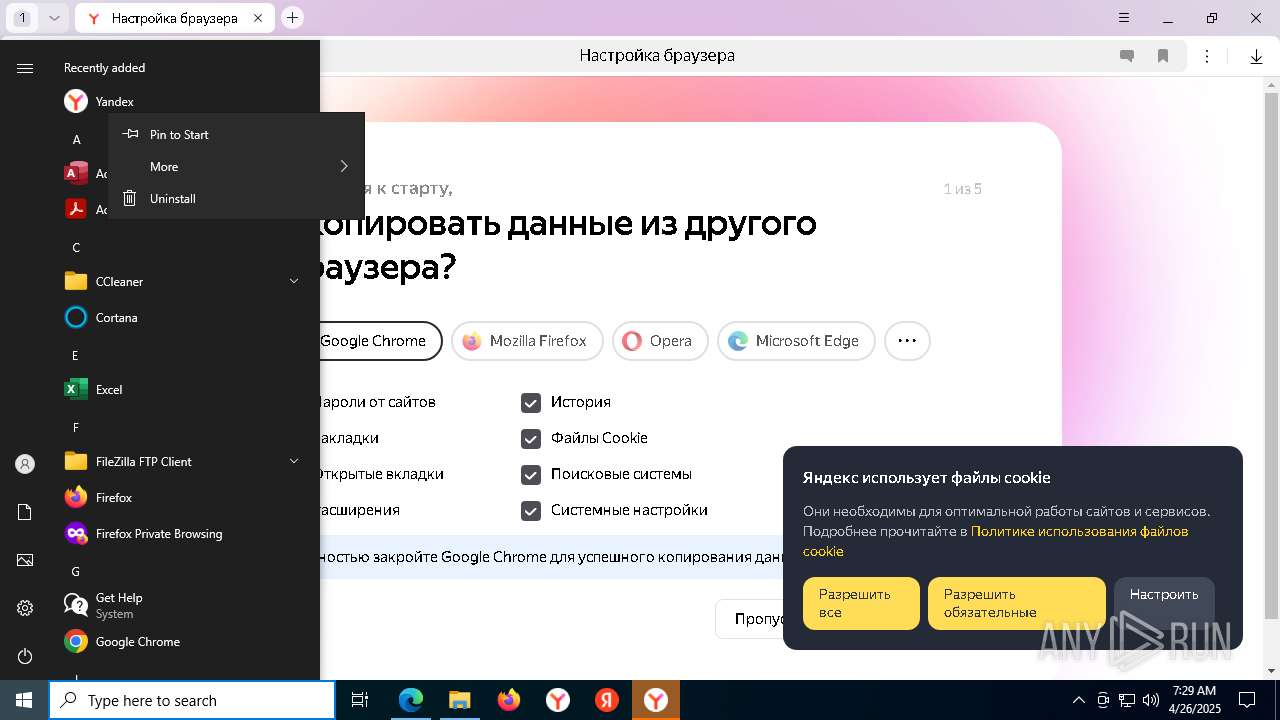Open a new browser tab

click(x=292, y=17)
